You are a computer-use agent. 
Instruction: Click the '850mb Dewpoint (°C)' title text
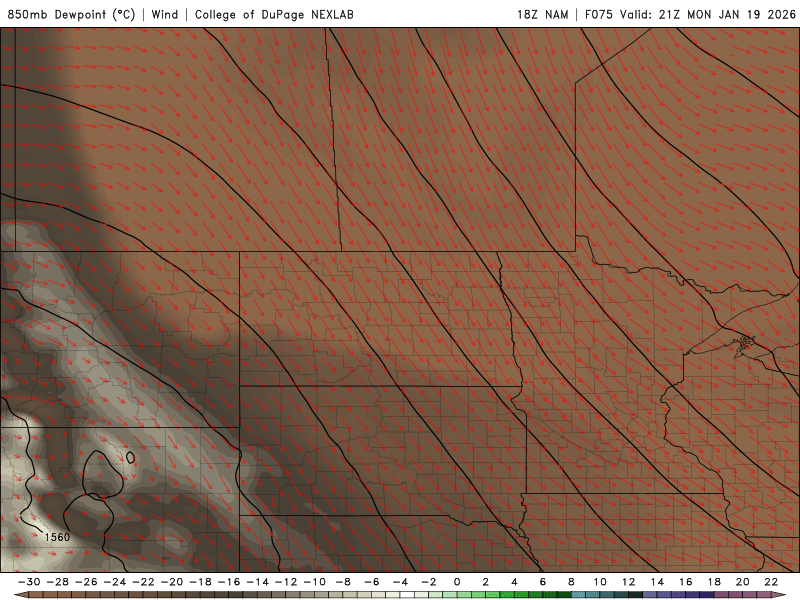pyautogui.click(x=71, y=14)
